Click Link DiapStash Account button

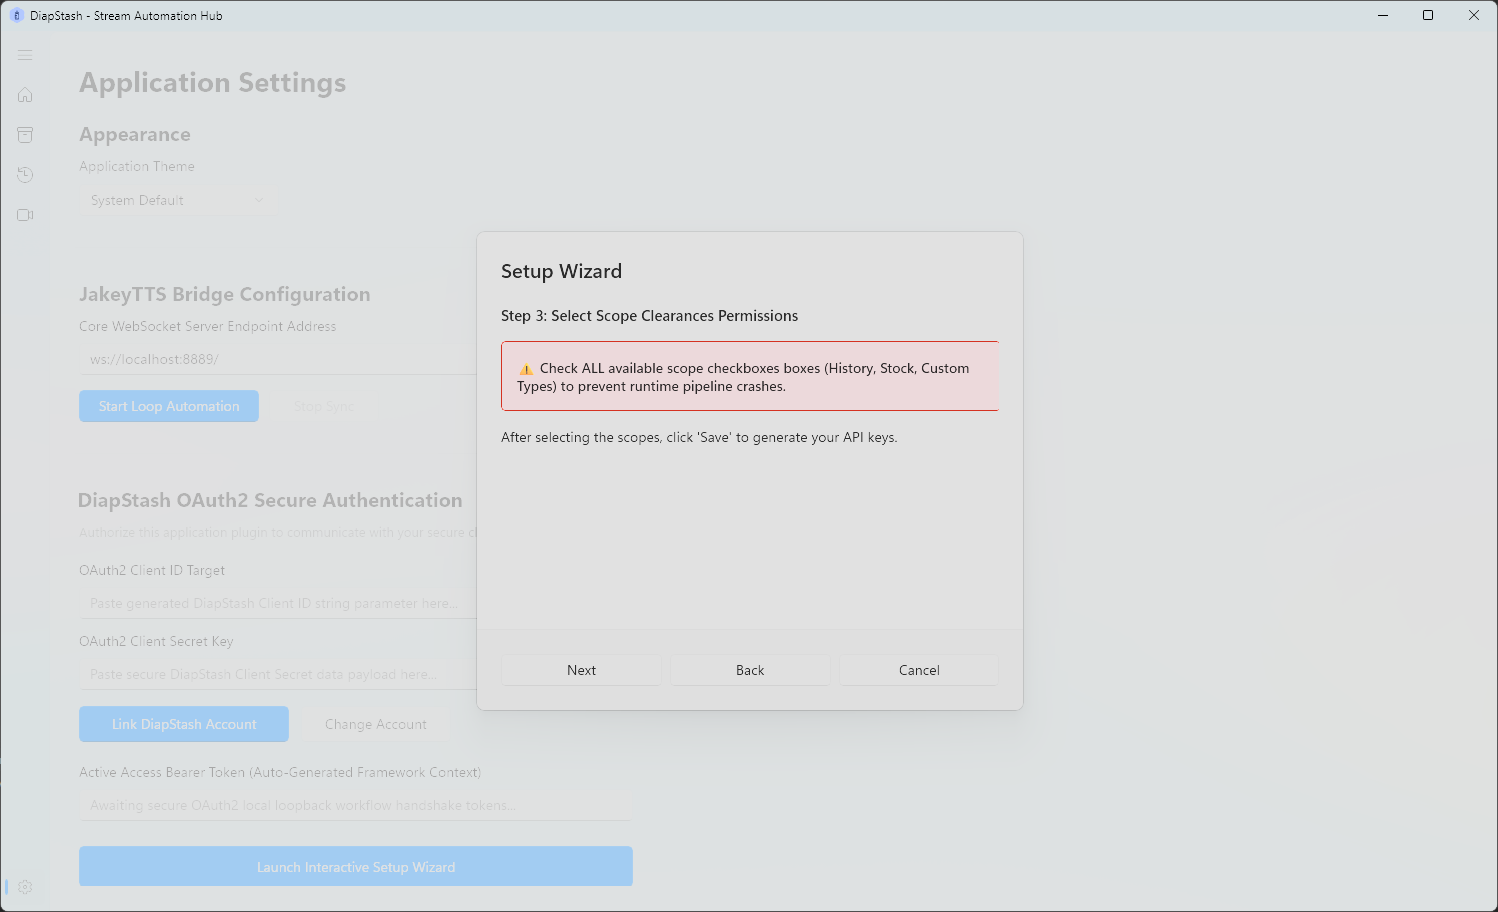coord(184,724)
